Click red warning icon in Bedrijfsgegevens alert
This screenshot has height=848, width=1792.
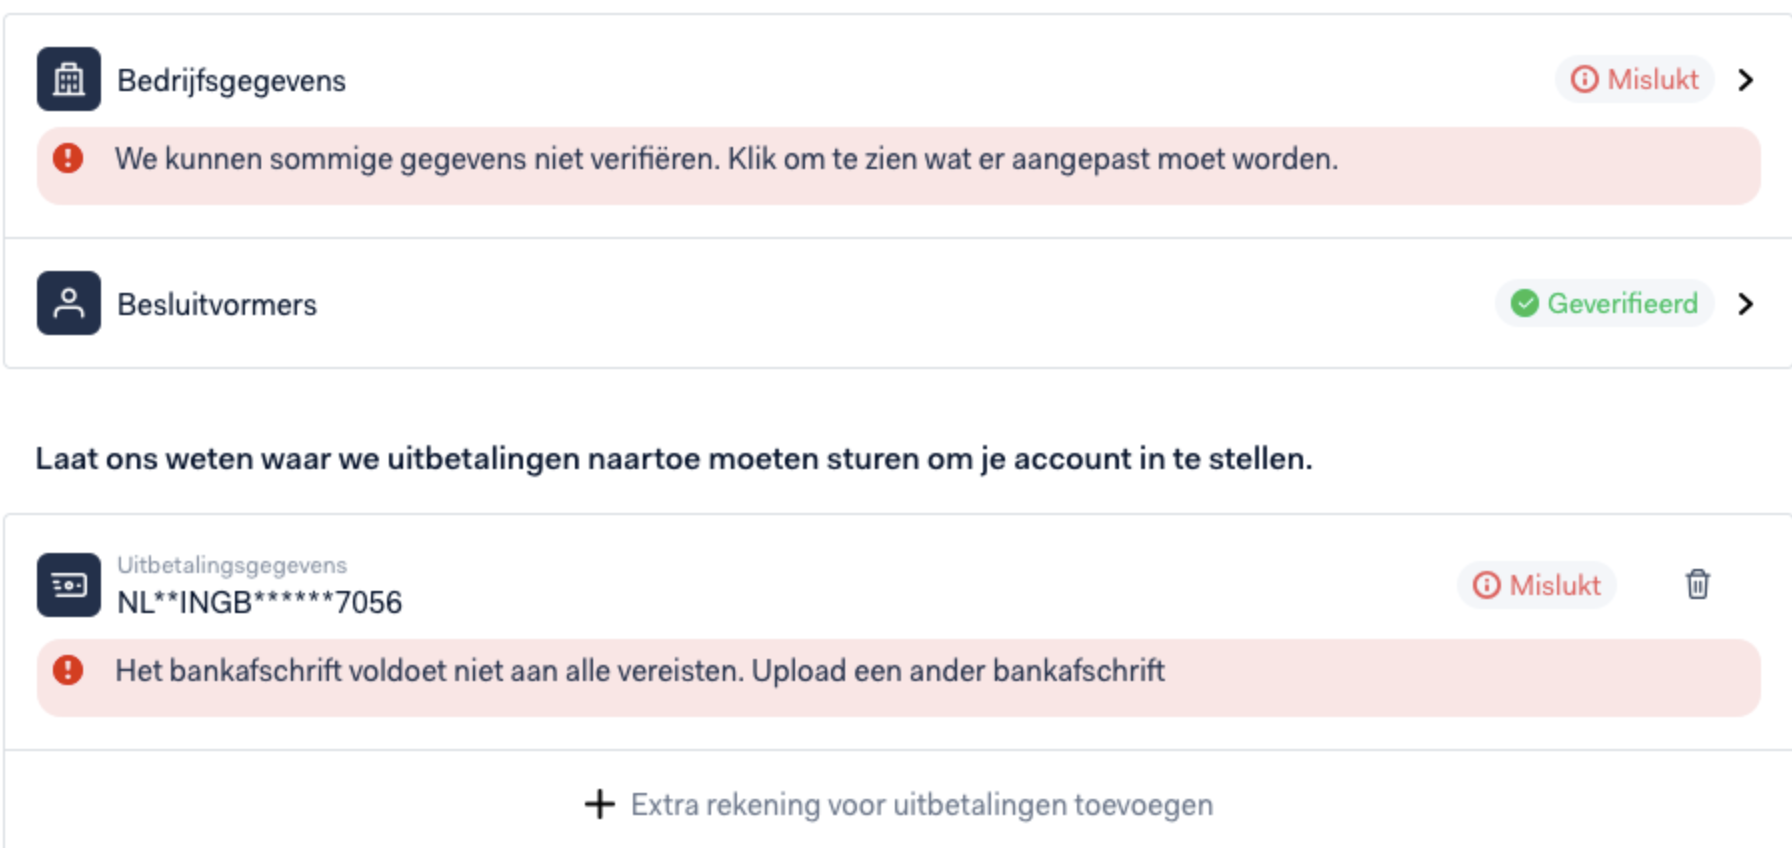[x=68, y=158]
